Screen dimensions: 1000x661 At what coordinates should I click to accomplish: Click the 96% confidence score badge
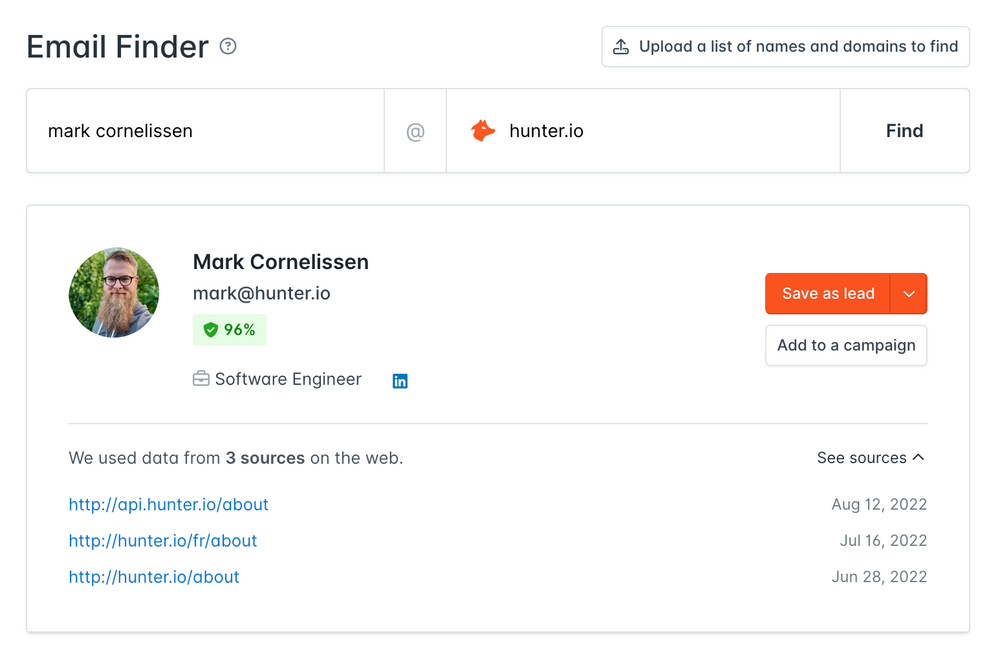coord(229,329)
